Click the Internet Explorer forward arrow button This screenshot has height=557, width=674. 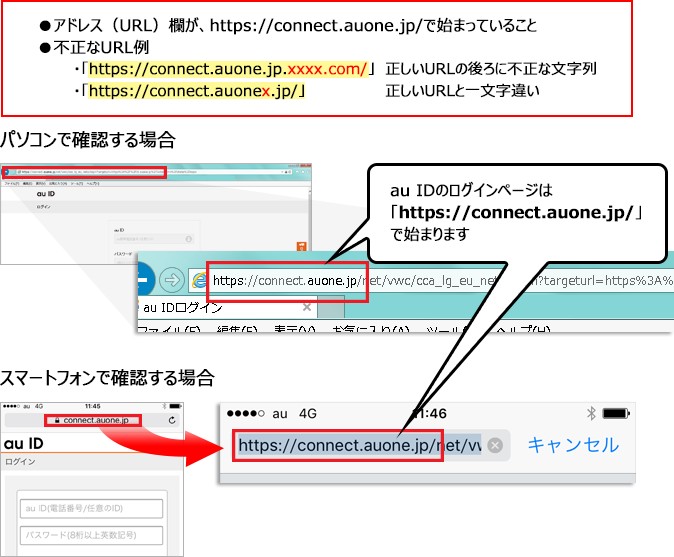point(172,280)
